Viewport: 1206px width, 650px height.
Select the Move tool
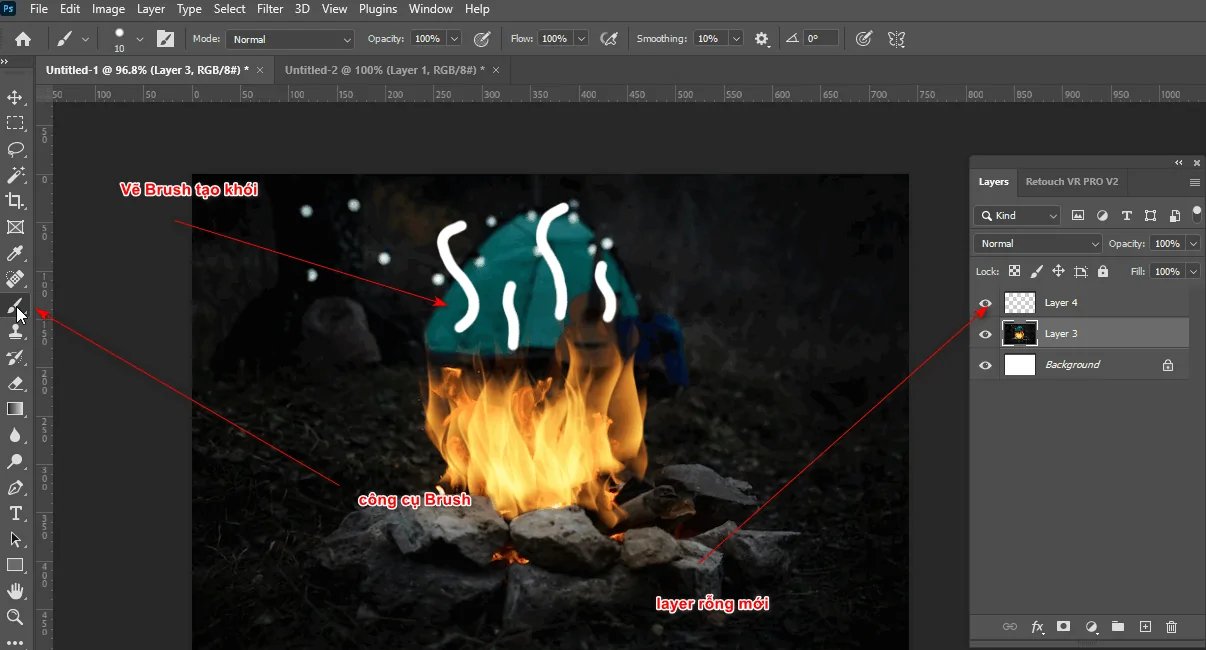15,97
